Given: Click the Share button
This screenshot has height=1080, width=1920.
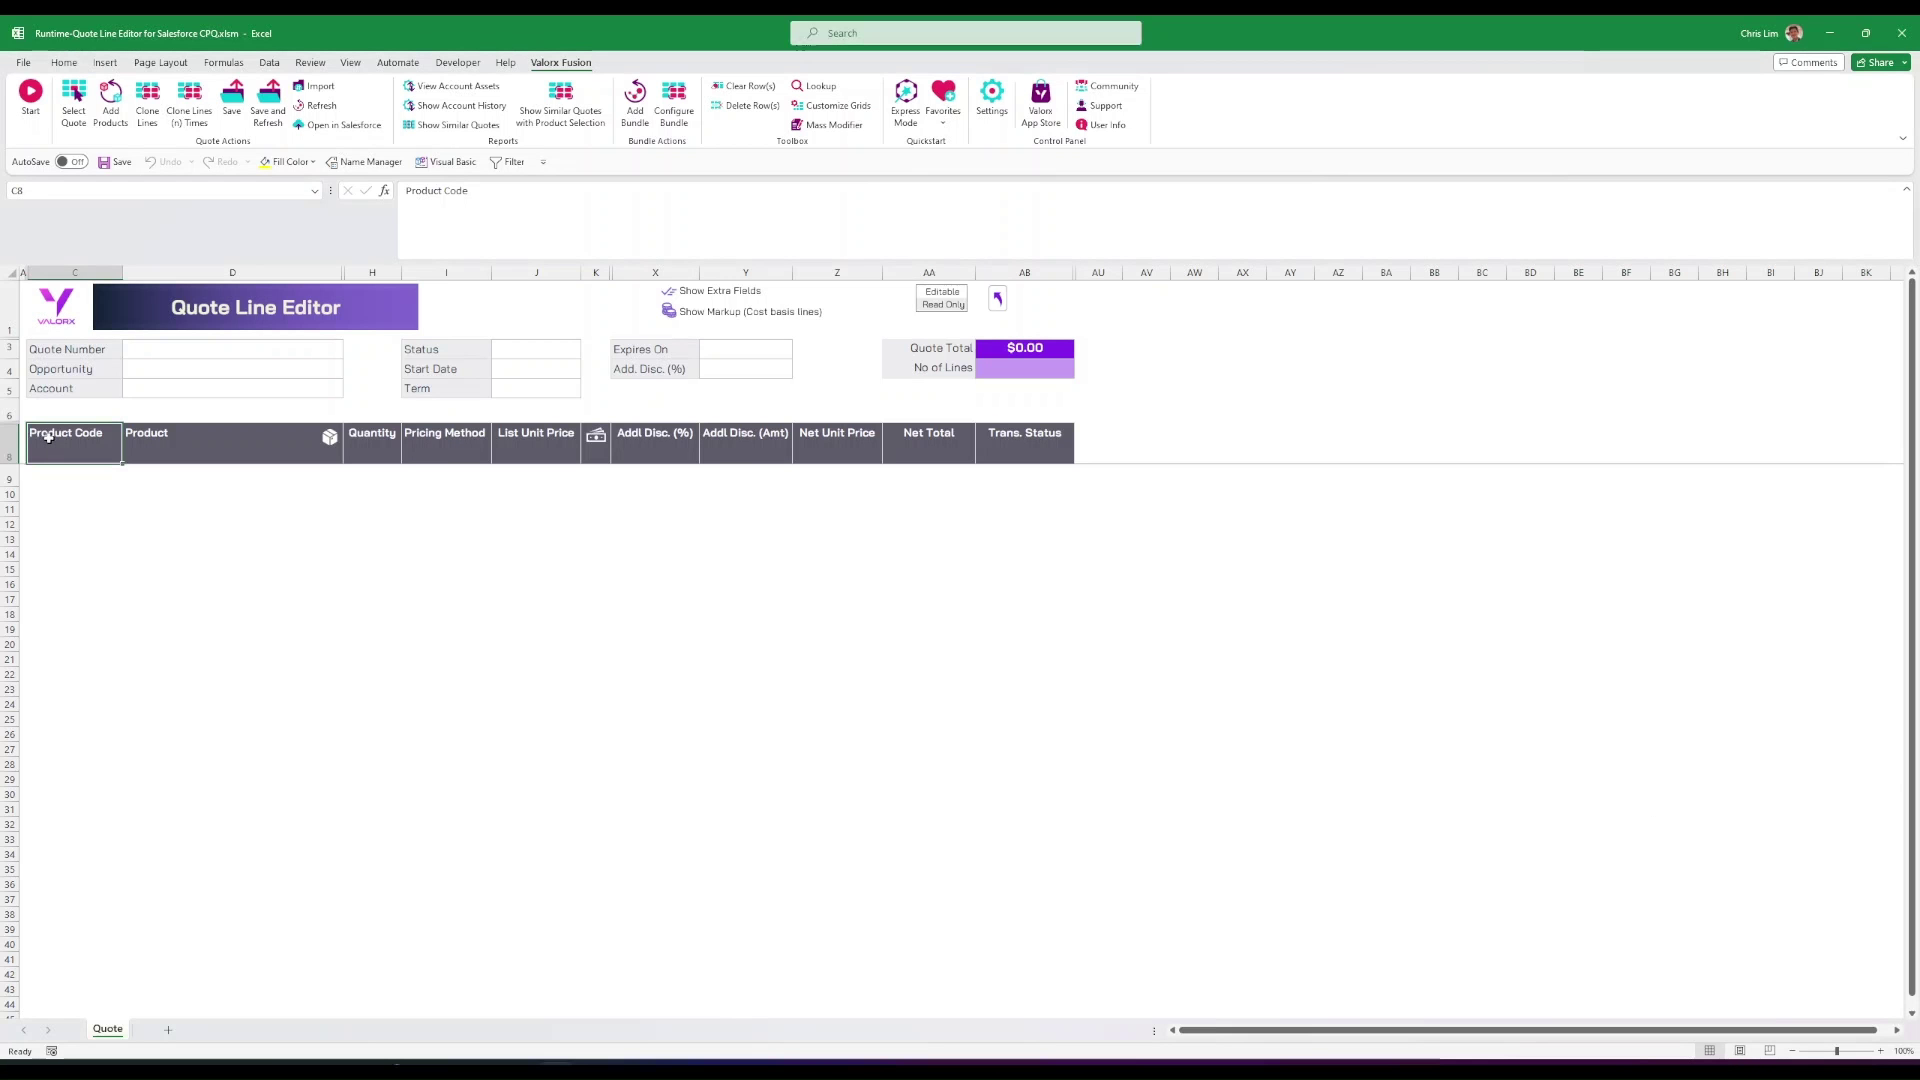Looking at the screenshot, I should (x=1876, y=62).
